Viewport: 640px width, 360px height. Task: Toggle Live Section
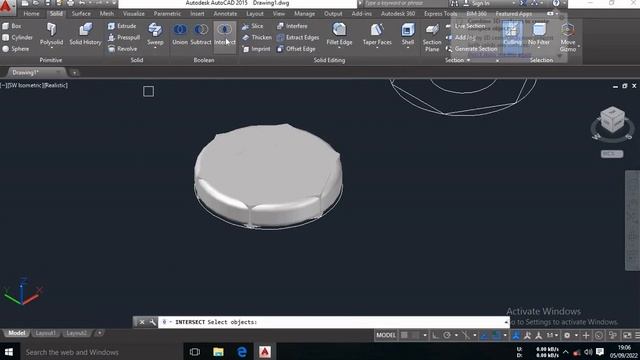pos(465,26)
